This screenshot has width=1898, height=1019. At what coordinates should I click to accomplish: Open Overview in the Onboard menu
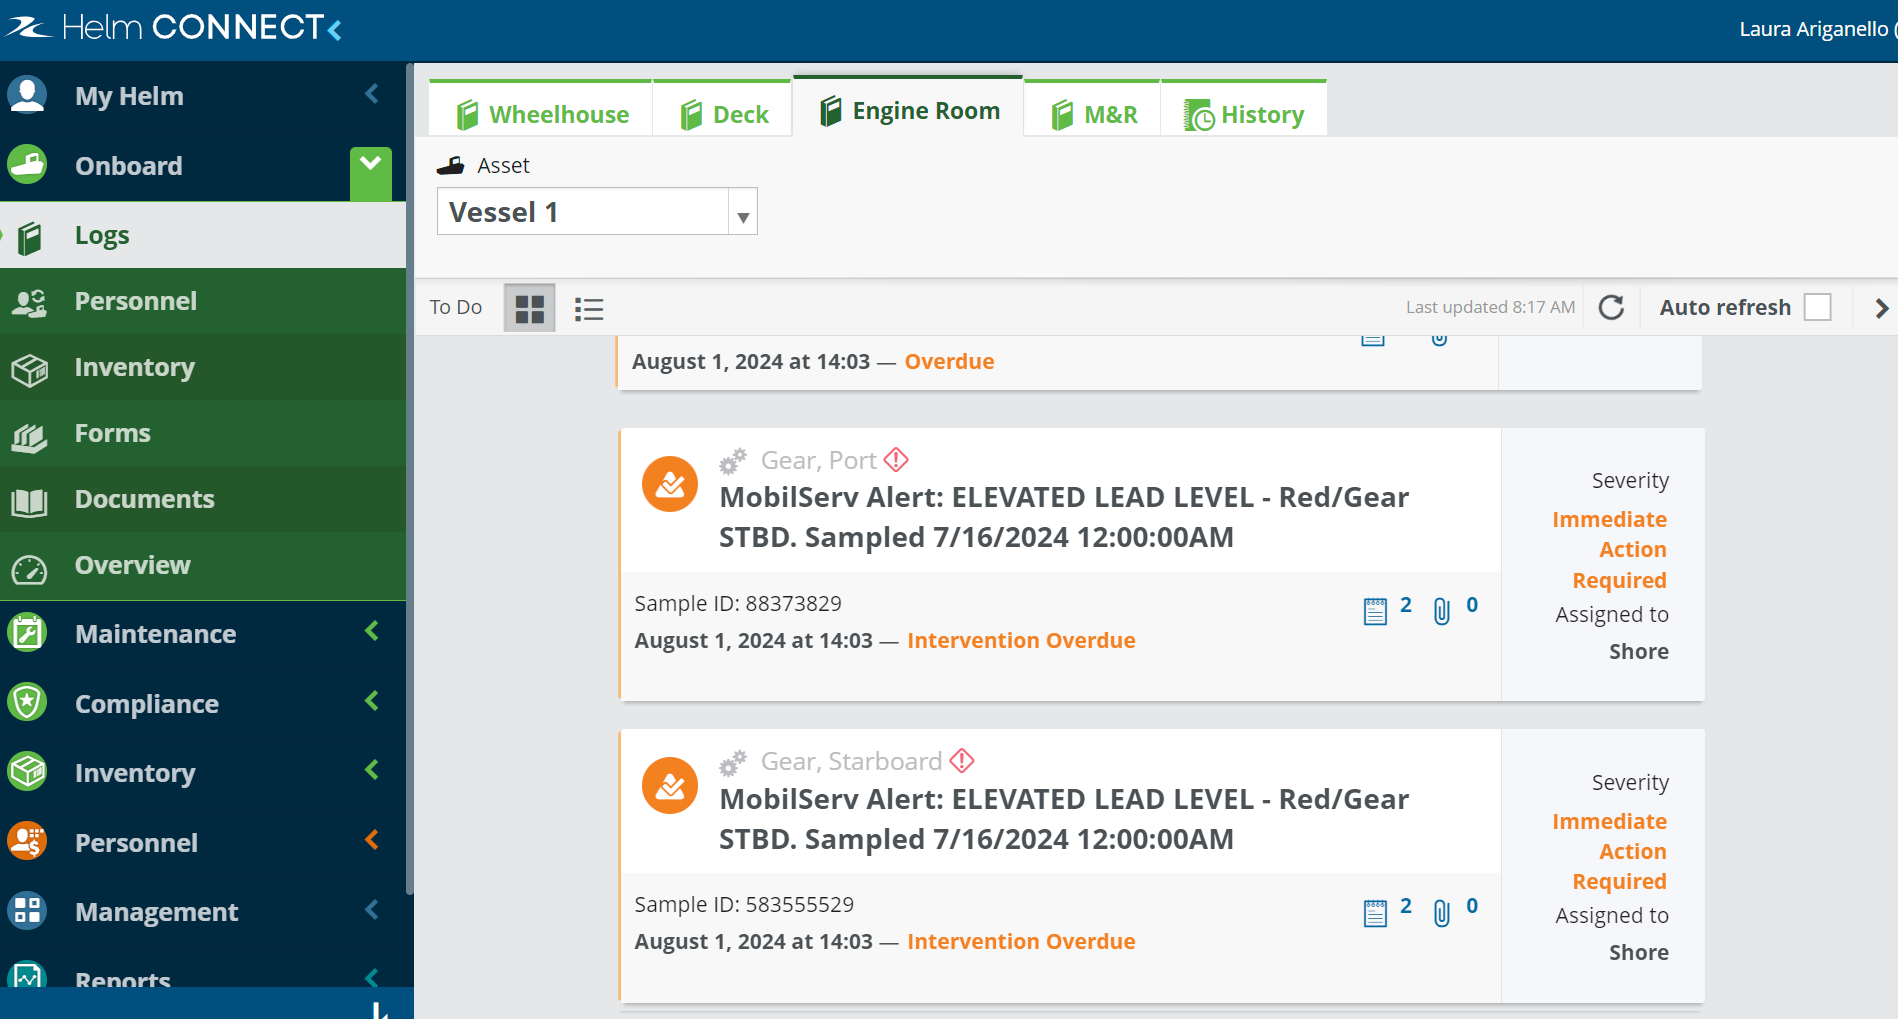(x=203, y=565)
